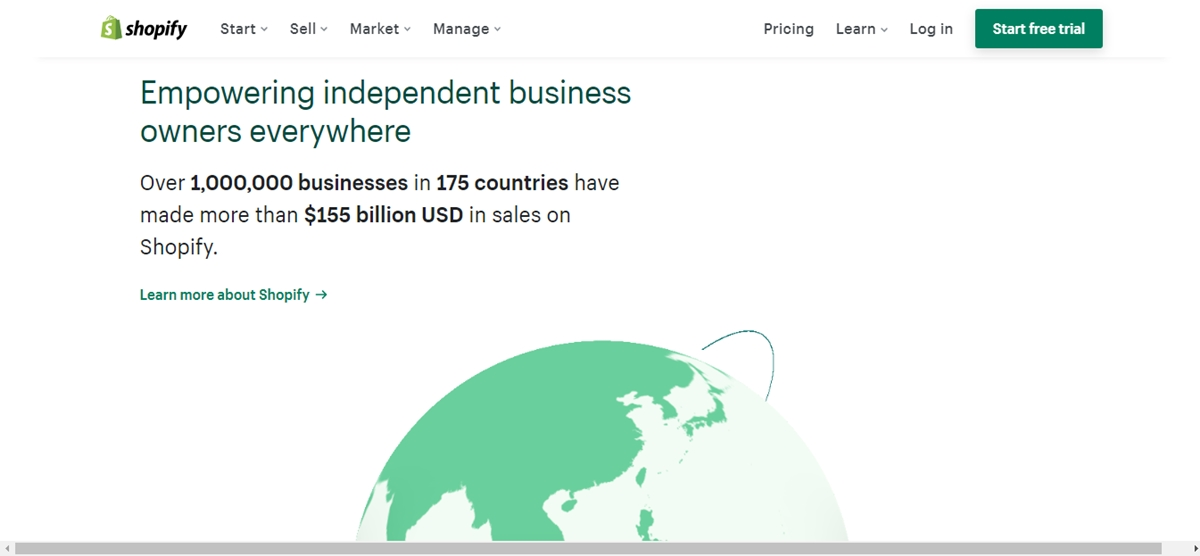Expand the chevron beside Start

coord(265,30)
